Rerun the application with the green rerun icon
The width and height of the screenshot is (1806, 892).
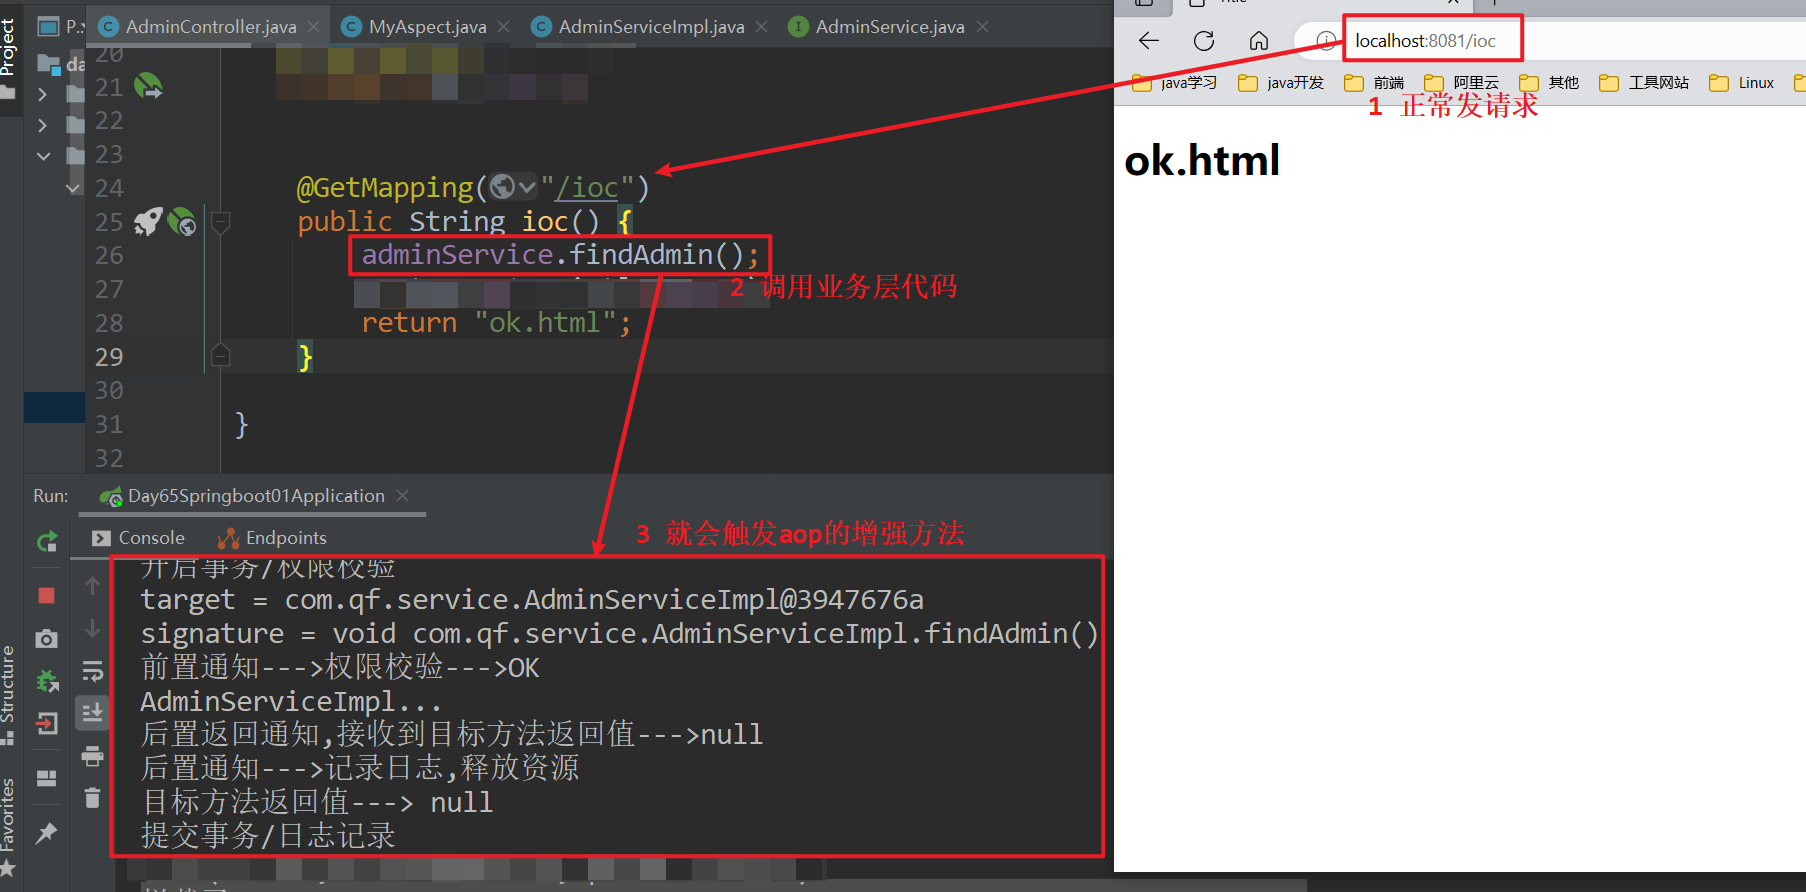(46, 542)
